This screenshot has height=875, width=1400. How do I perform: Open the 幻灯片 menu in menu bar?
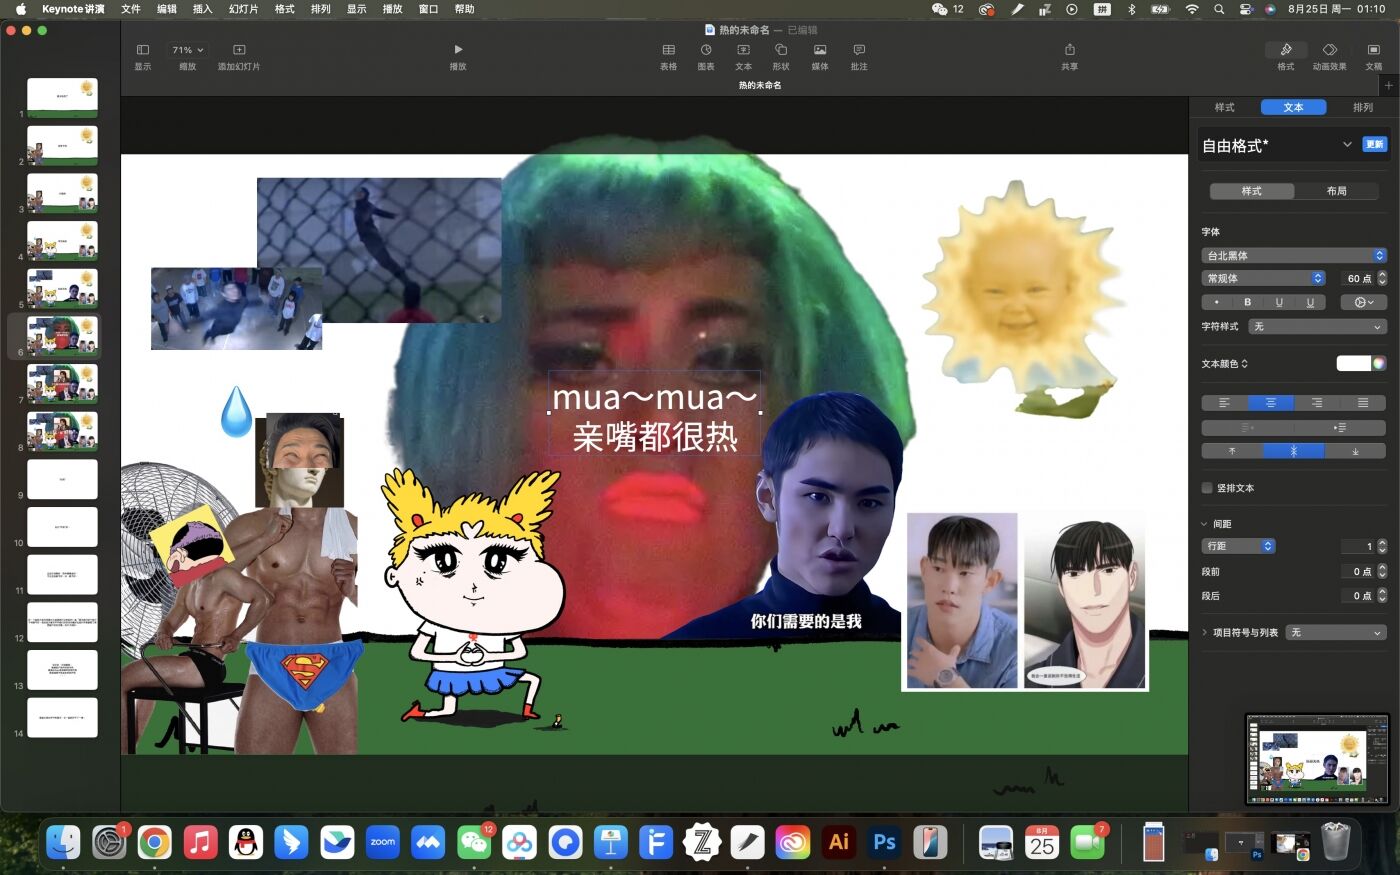click(243, 9)
